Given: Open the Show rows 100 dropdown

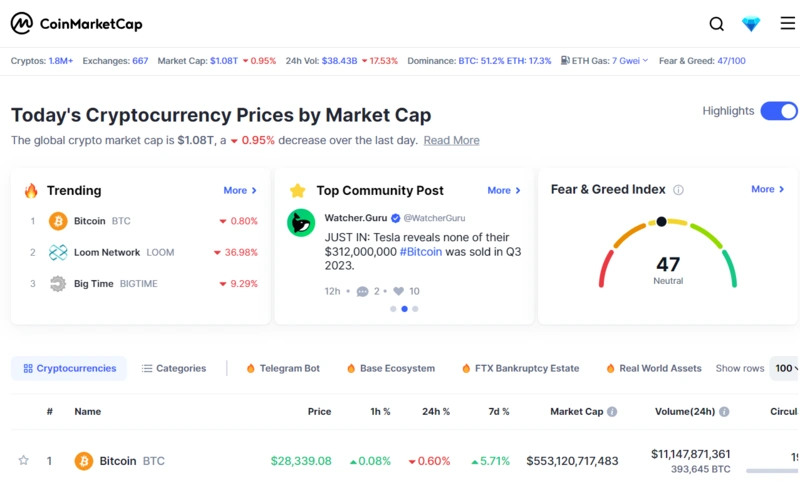Looking at the screenshot, I should click(x=785, y=368).
